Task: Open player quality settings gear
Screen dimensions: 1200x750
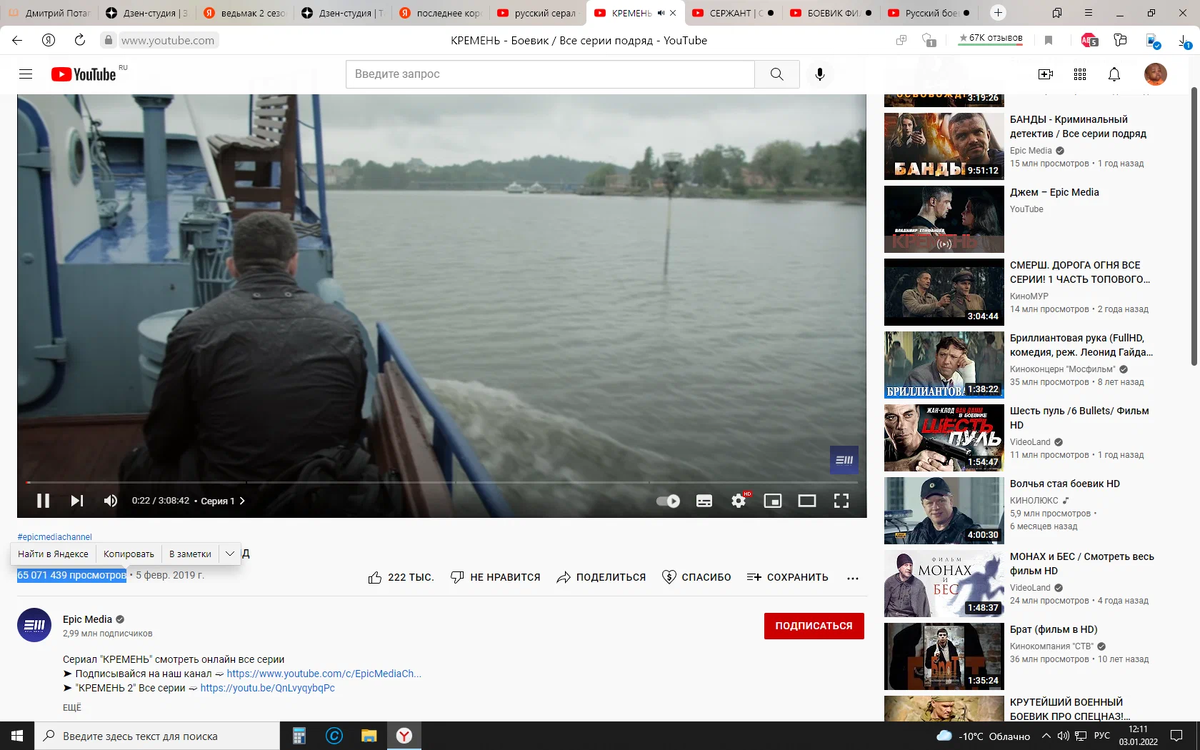Action: coord(739,500)
